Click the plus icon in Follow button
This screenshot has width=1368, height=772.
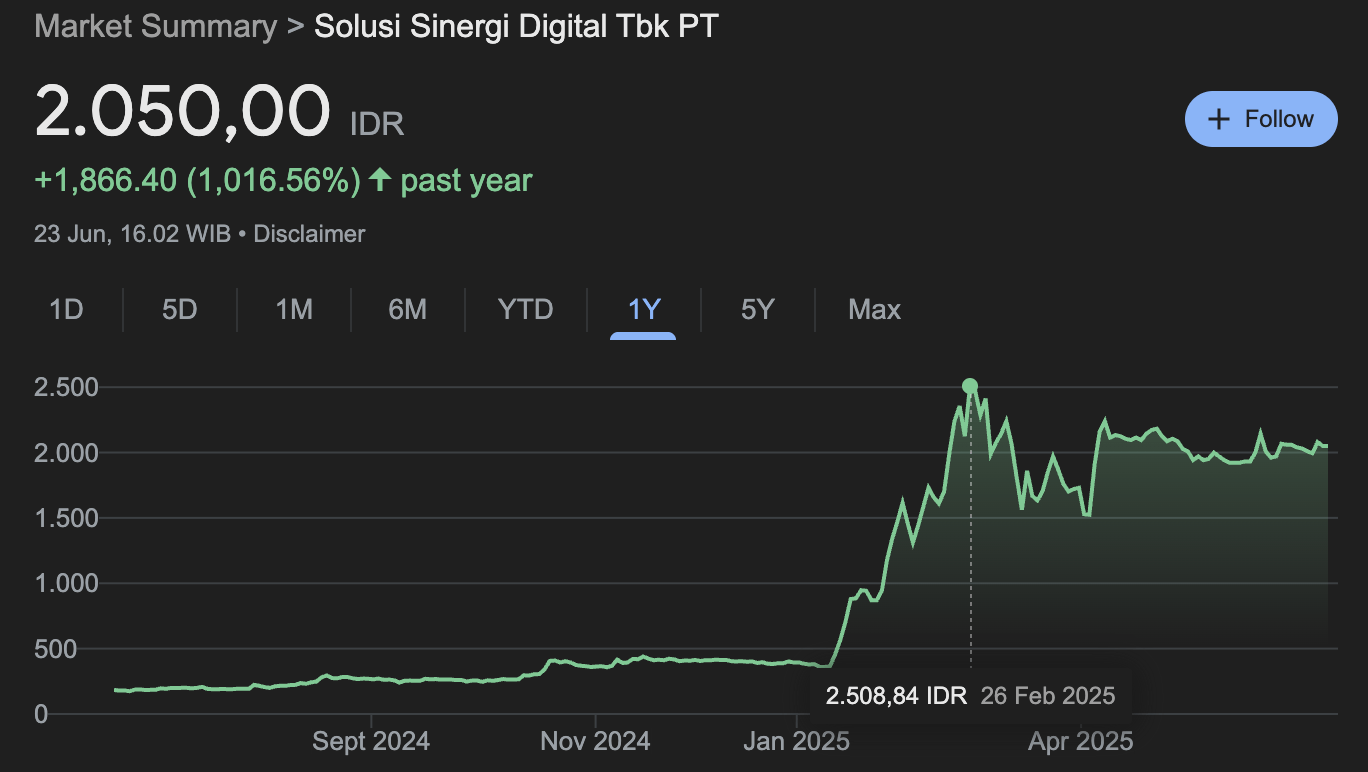point(1218,119)
